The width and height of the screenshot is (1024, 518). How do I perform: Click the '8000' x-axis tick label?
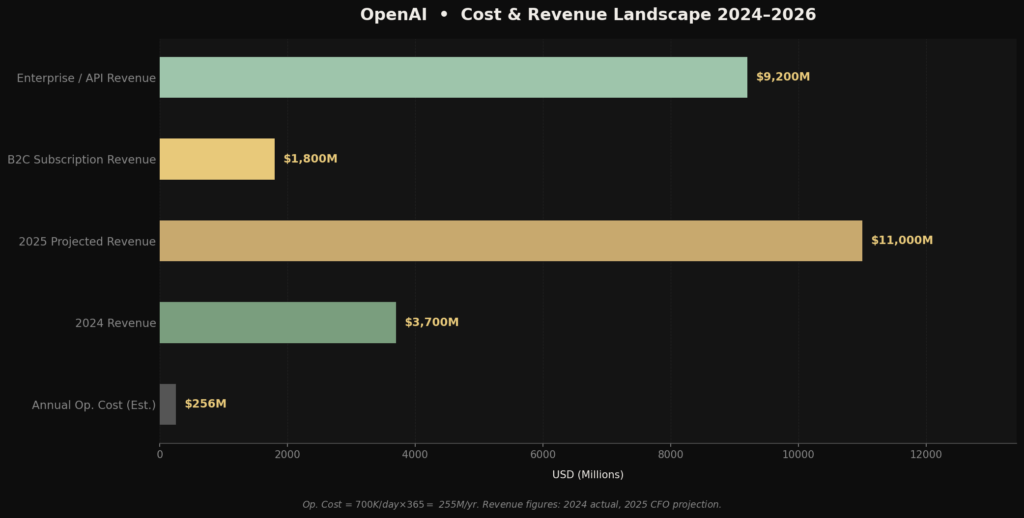(671, 455)
